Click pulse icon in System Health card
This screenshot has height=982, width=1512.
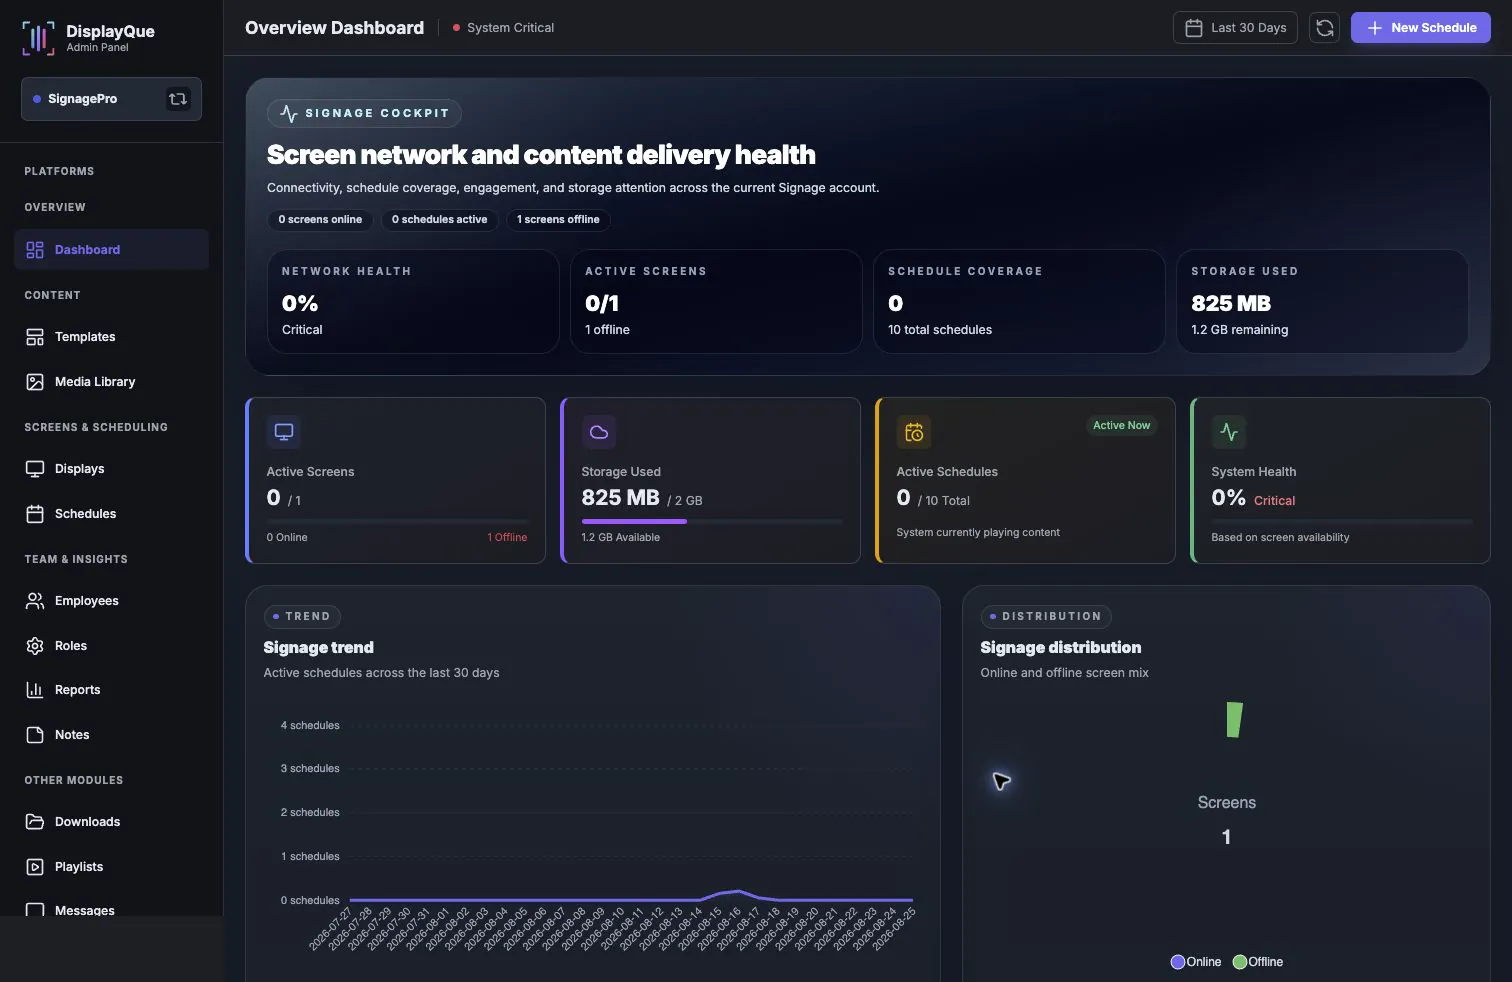click(1229, 432)
